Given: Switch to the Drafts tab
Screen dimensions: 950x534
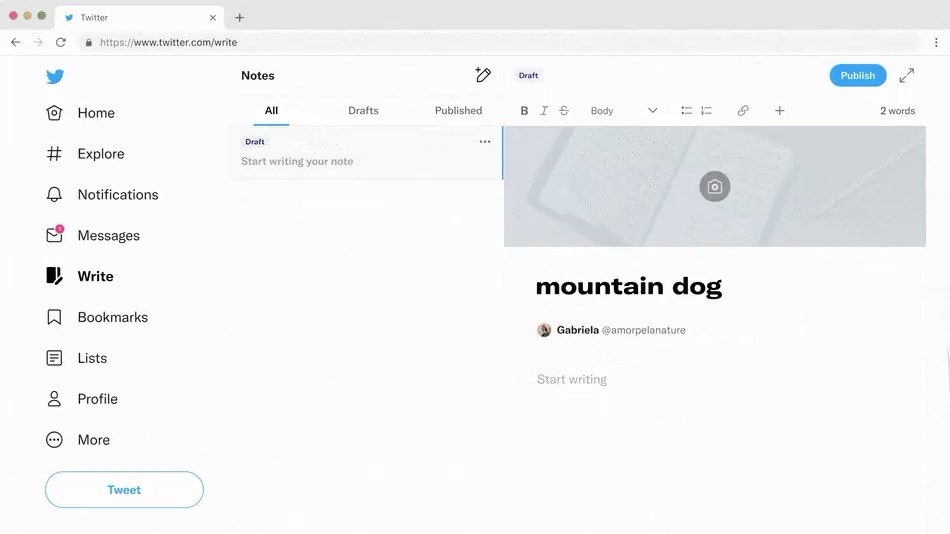Looking at the screenshot, I should [364, 111].
